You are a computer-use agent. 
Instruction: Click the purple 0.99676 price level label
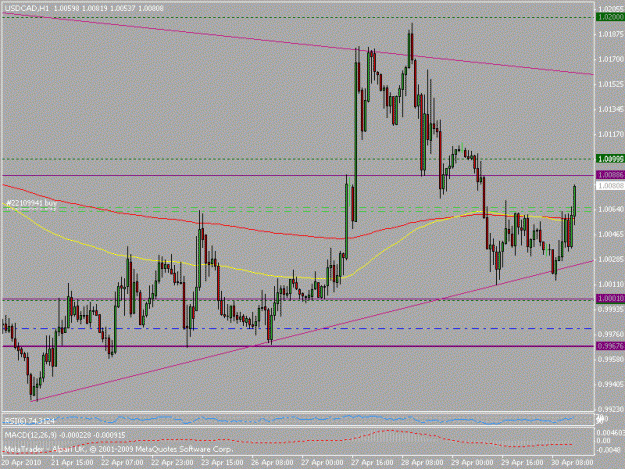click(x=610, y=346)
